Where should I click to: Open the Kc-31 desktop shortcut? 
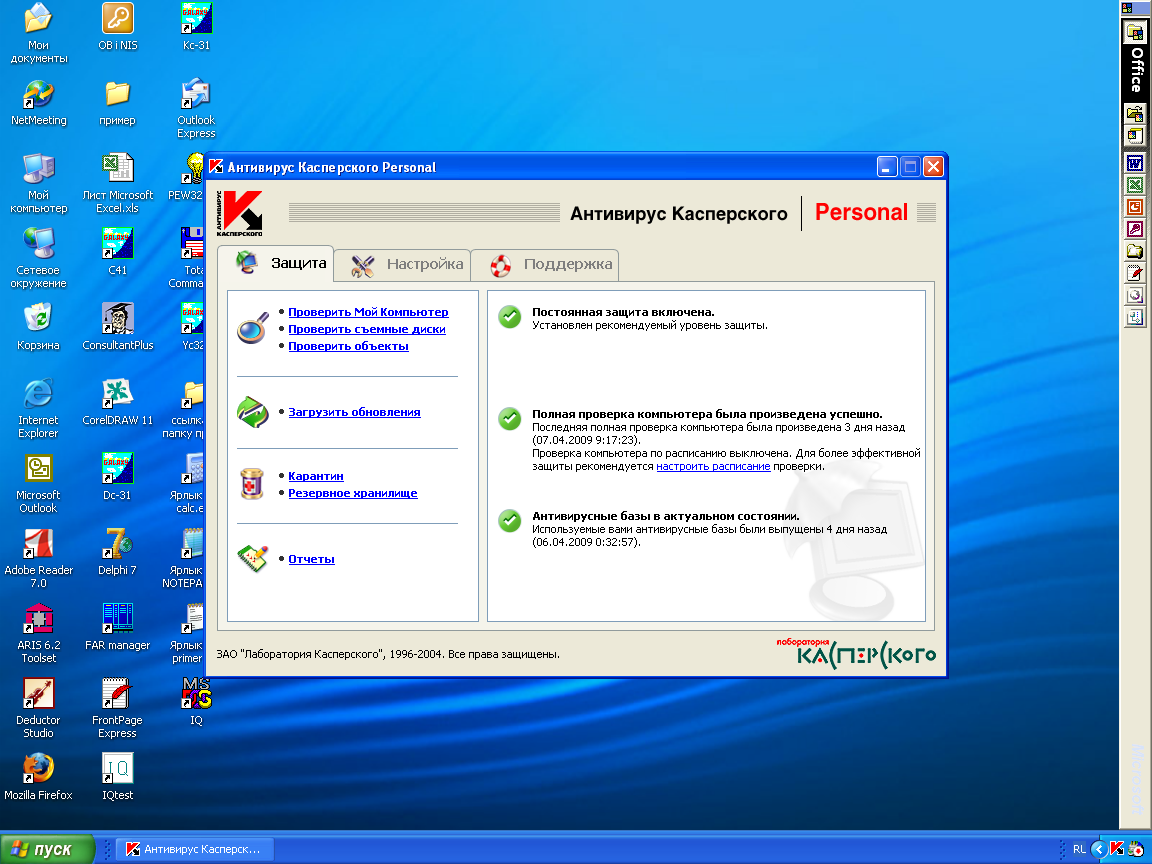click(196, 26)
